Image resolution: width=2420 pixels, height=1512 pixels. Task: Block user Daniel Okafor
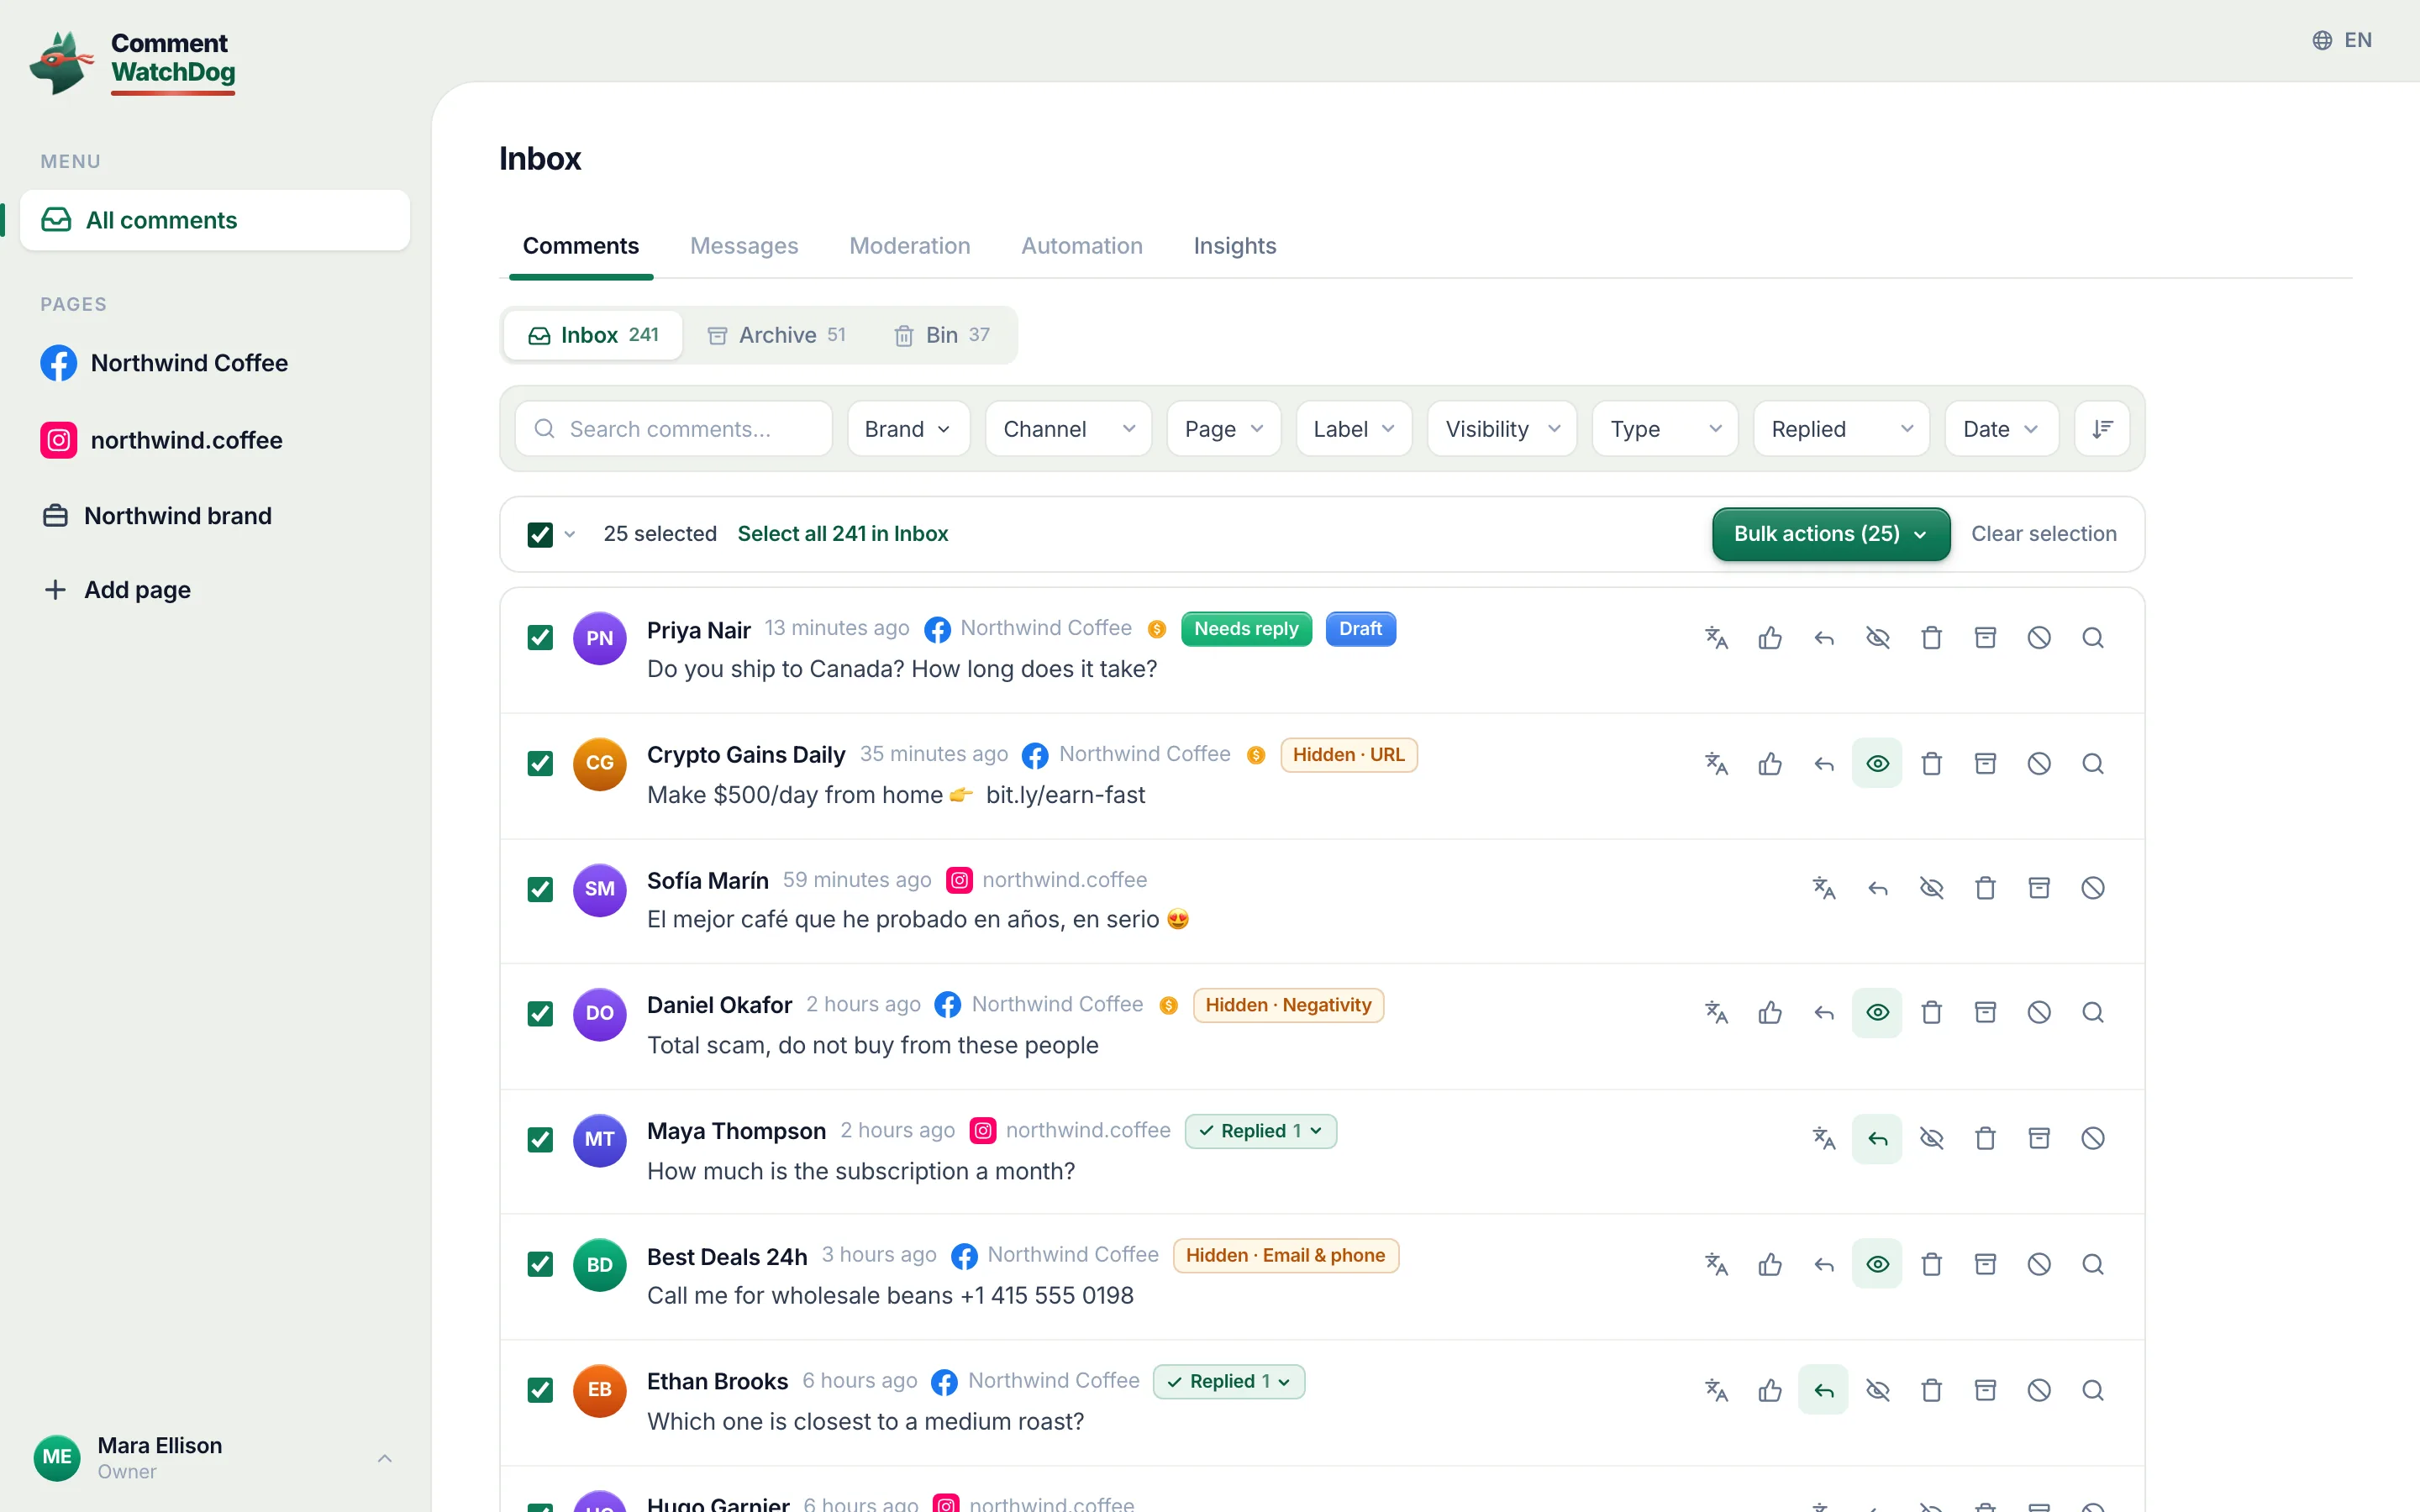click(x=2039, y=1013)
